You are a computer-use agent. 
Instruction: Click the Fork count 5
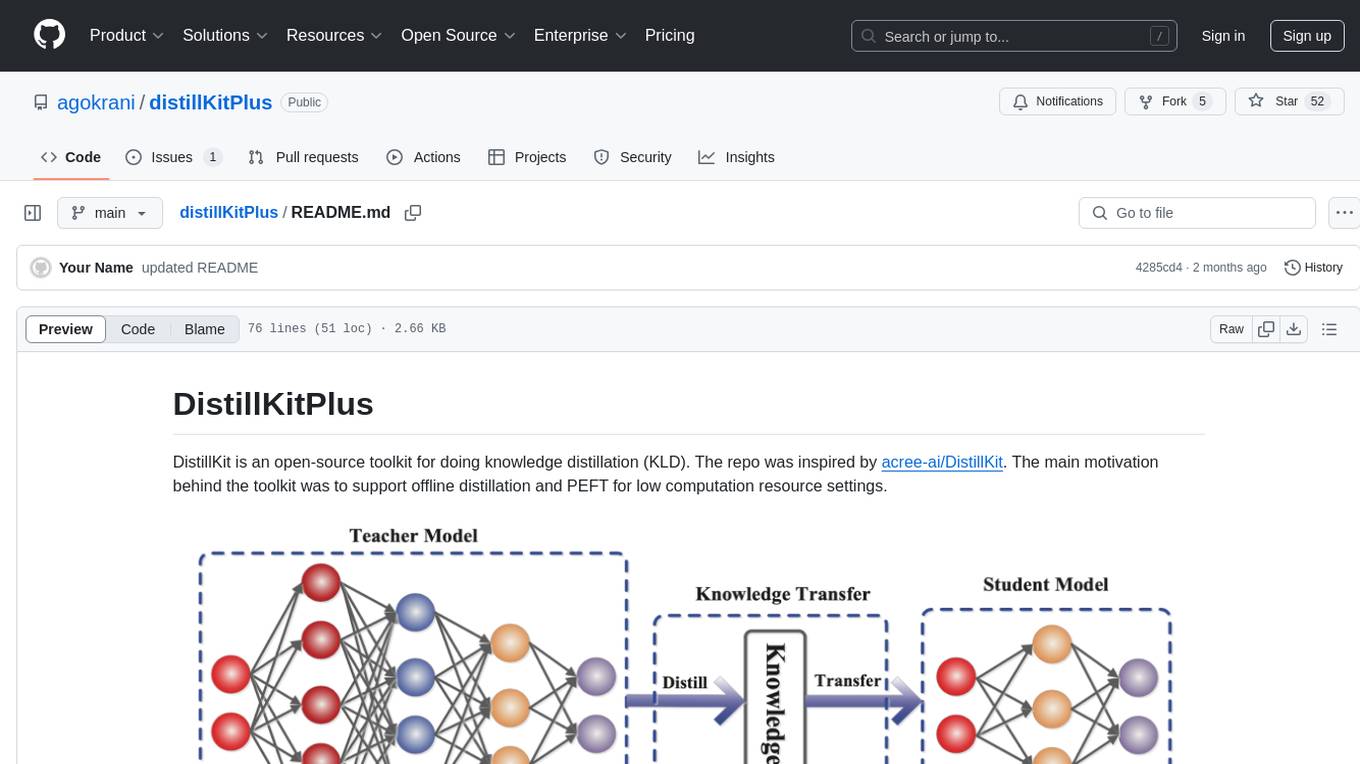[x=1202, y=101]
